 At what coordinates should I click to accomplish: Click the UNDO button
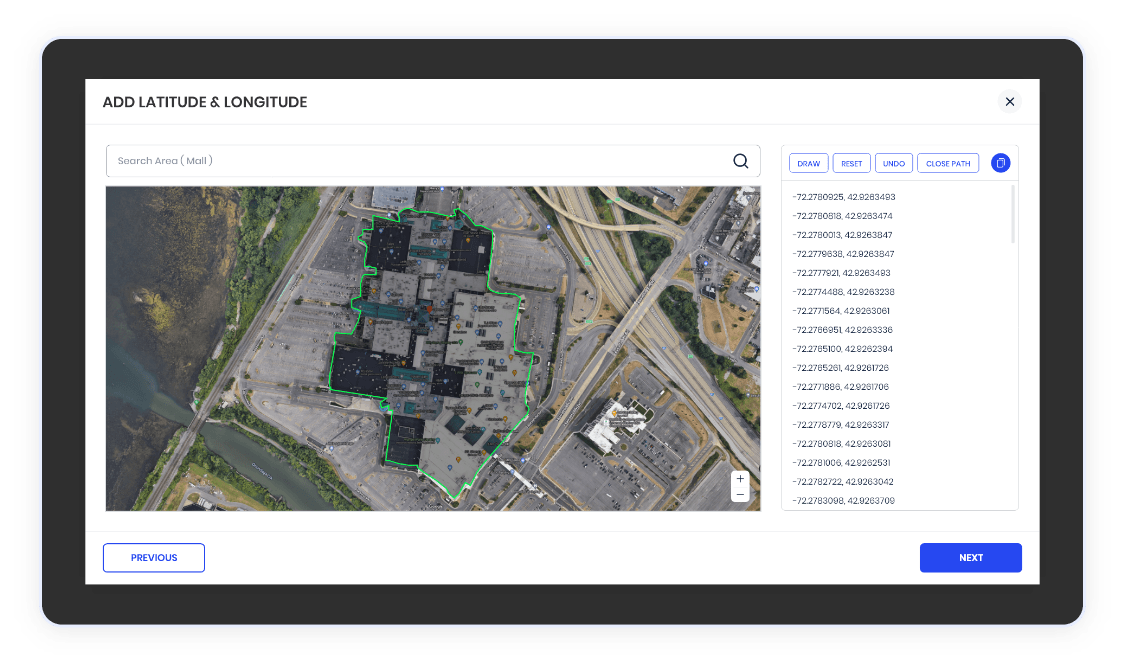click(x=893, y=163)
